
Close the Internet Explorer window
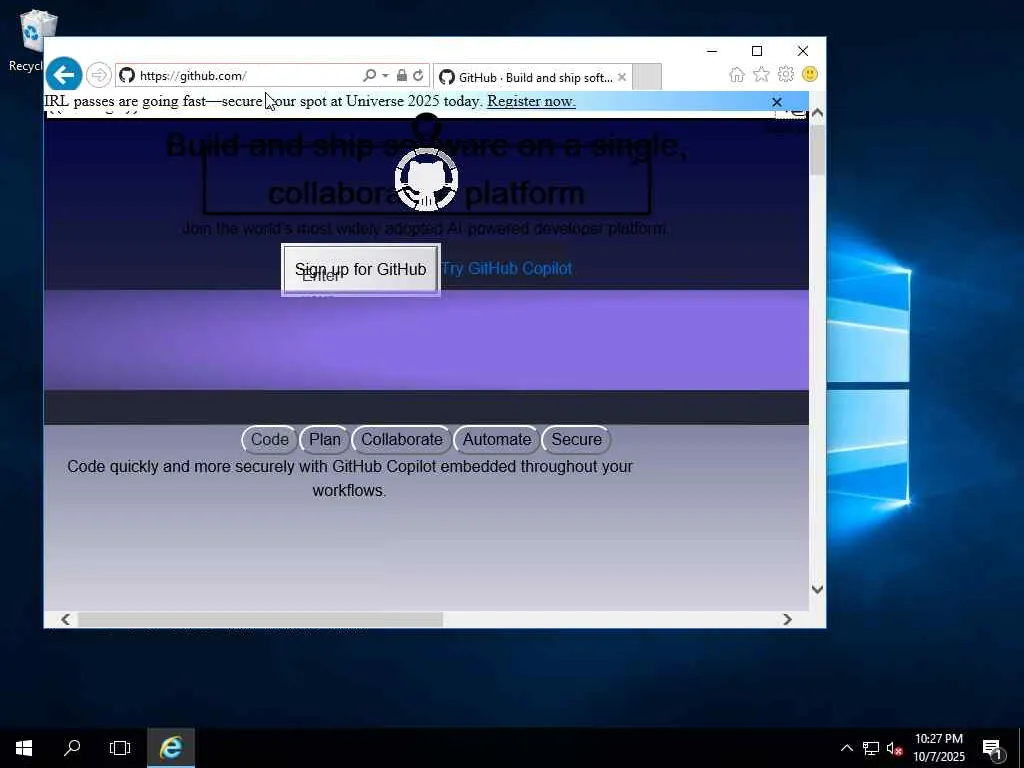pos(803,51)
